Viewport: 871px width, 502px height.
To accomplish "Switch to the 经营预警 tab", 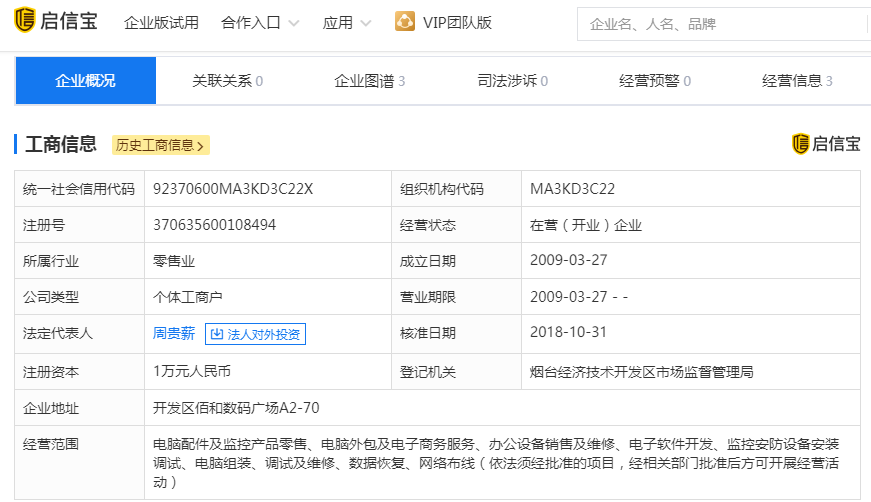I will pyautogui.click(x=655, y=81).
